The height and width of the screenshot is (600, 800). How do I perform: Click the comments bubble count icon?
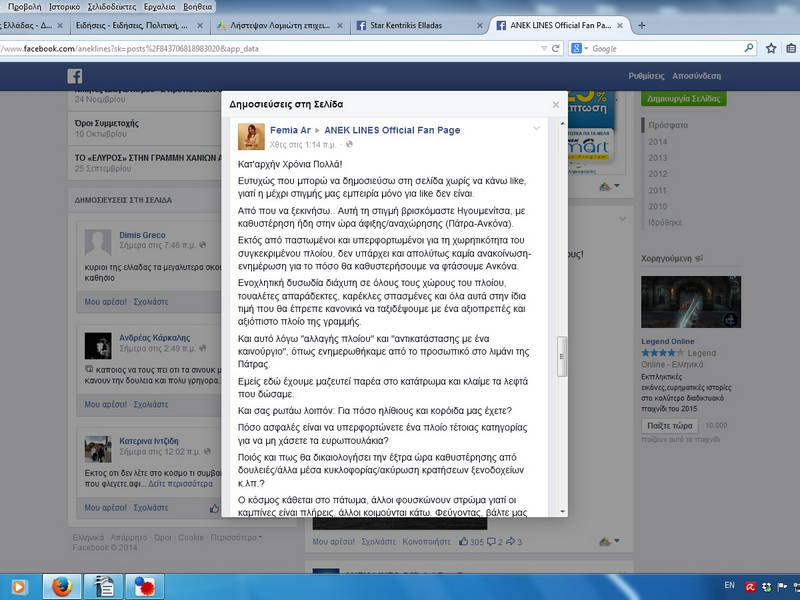point(491,541)
